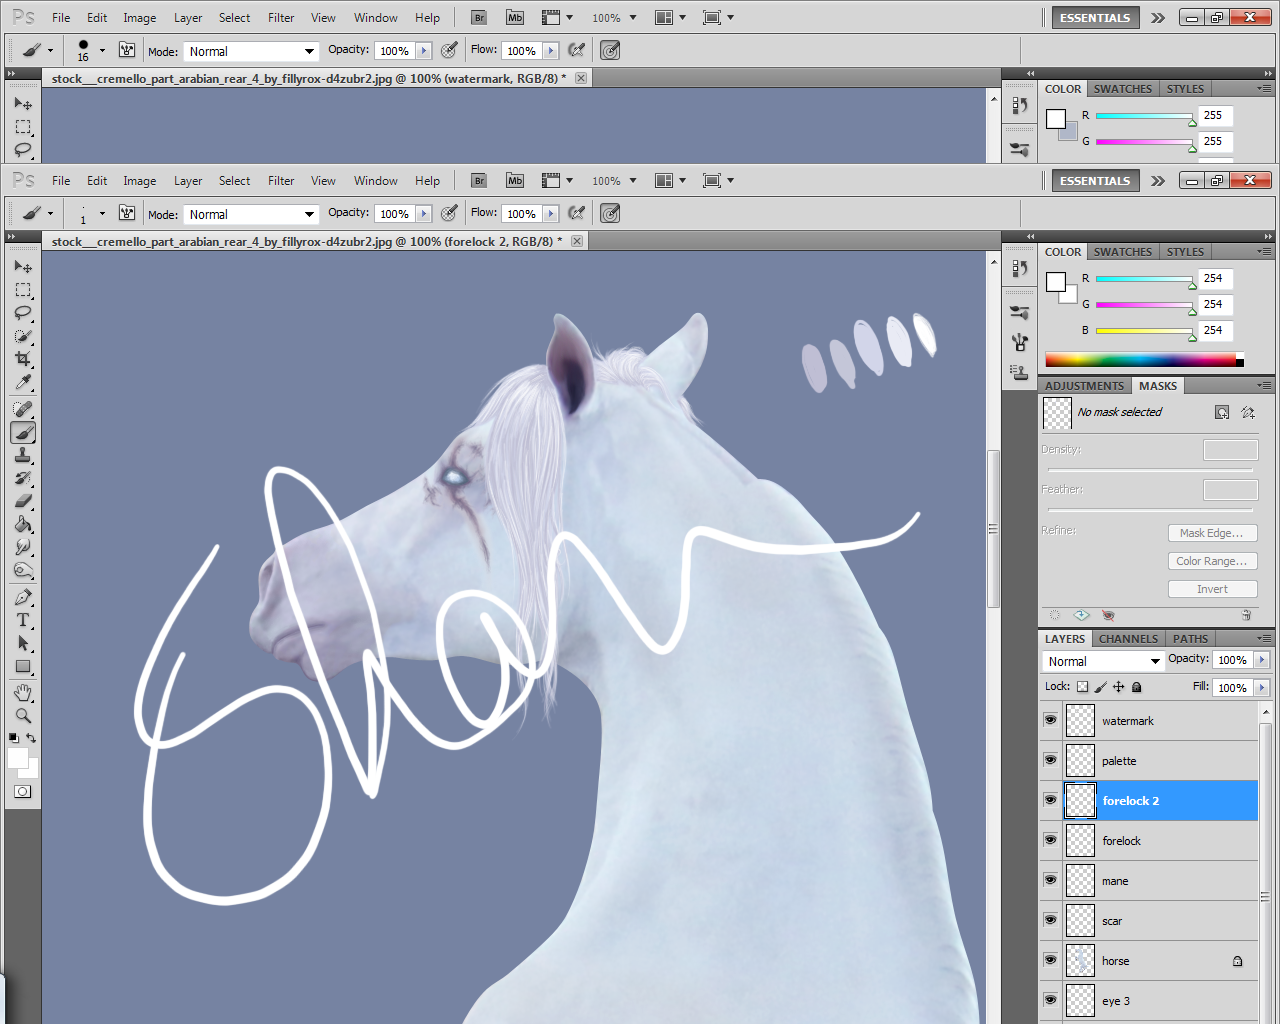Image resolution: width=1280 pixels, height=1024 pixels.
Task: Toggle the Brush panel in front options bar
Action: tap(127, 213)
